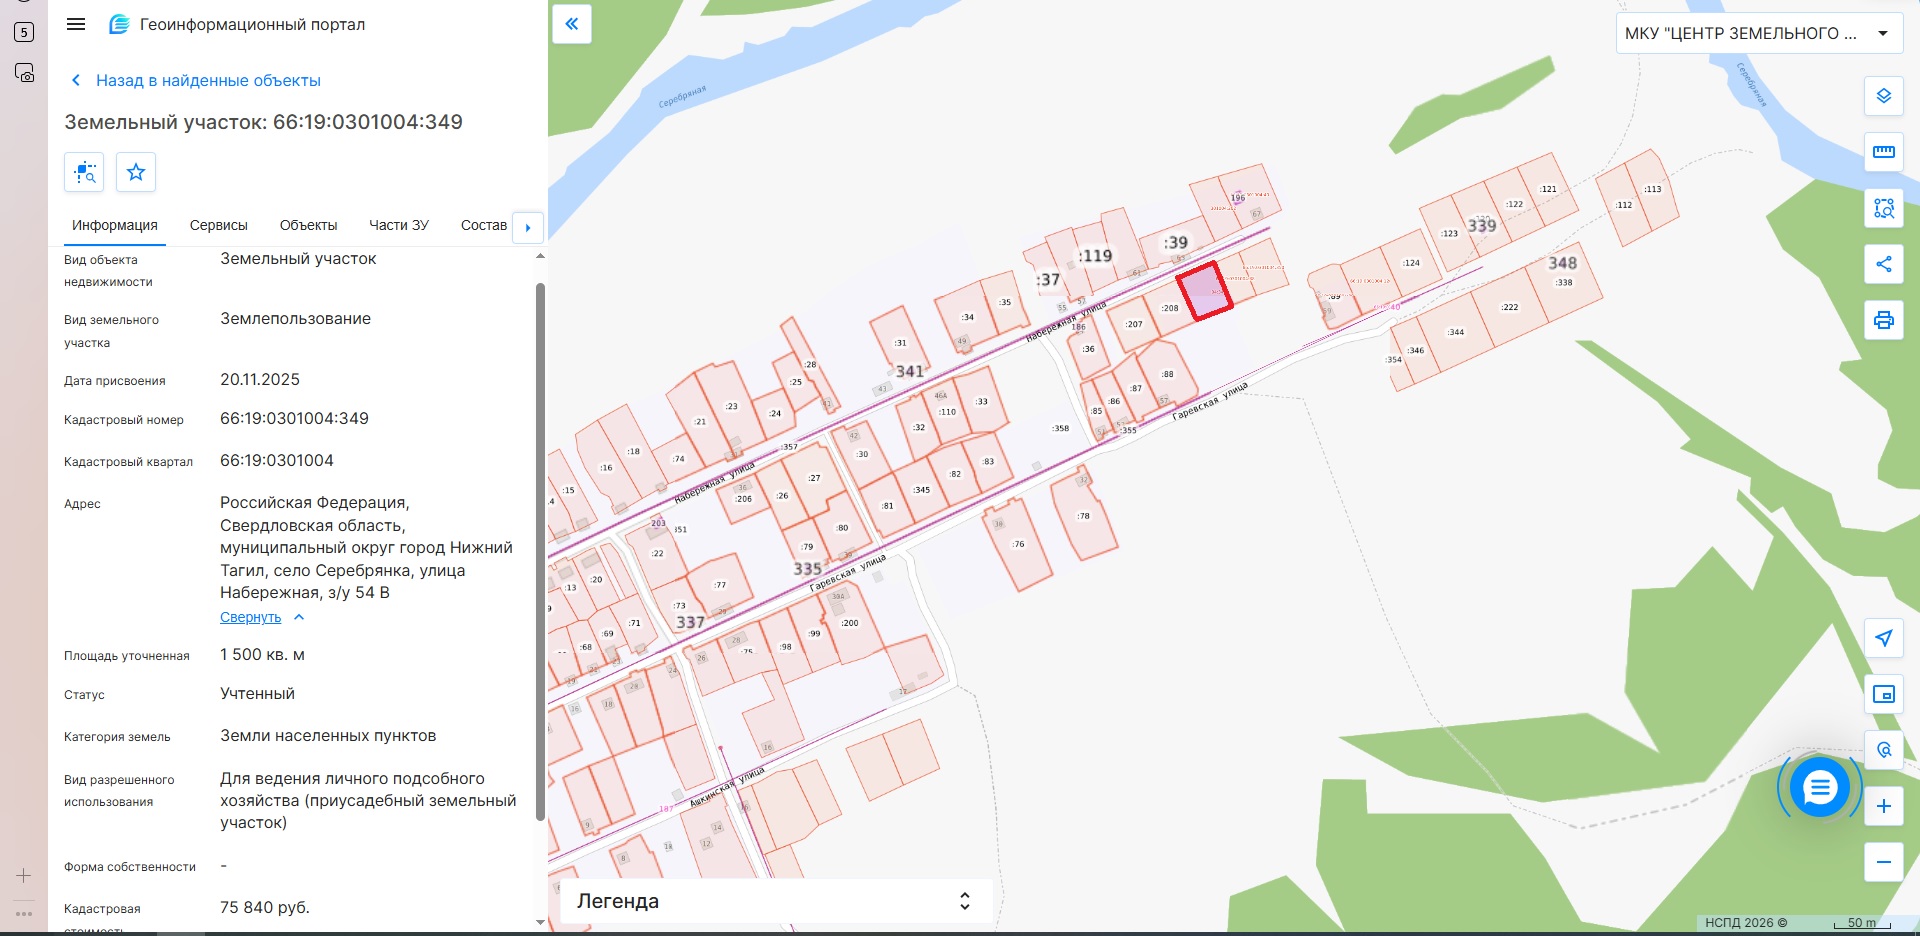1920x936 pixels.
Task: Activate the area selection search tool
Action: point(1884,208)
